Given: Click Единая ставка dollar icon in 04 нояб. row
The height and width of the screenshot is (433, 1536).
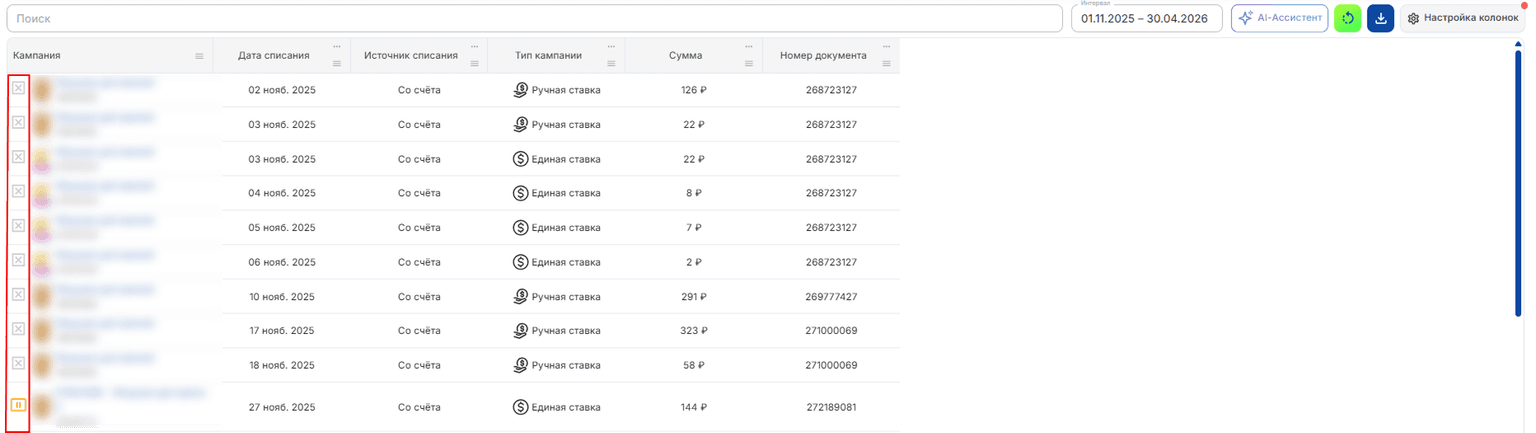Looking at the screenshot, I should tap(520, 193).
